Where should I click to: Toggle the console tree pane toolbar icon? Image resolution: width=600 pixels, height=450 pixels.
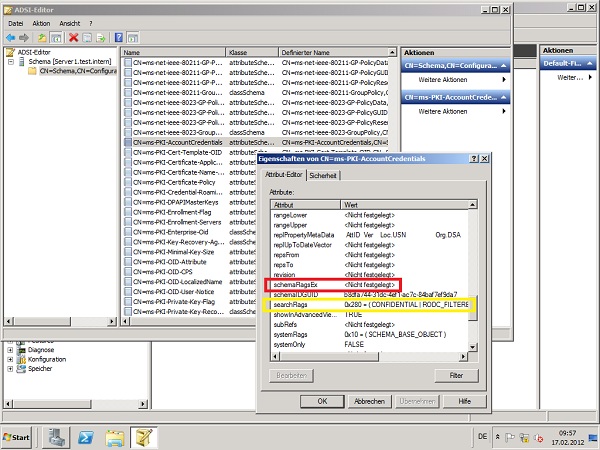point(56,38)
